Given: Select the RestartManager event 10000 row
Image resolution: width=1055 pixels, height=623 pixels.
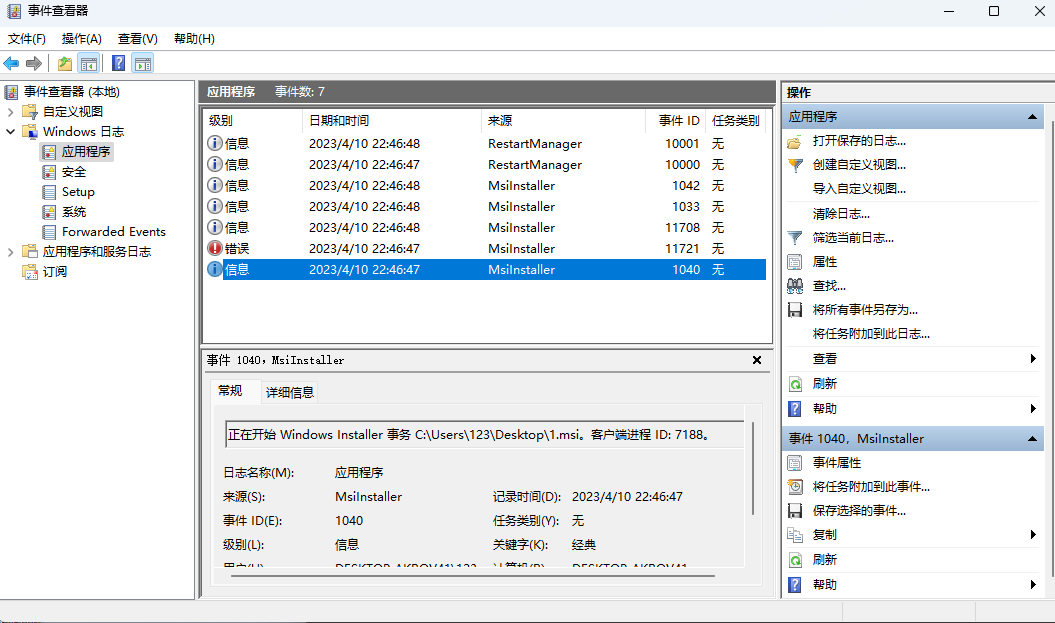Looking at the screenshot, I should point(486,165).
